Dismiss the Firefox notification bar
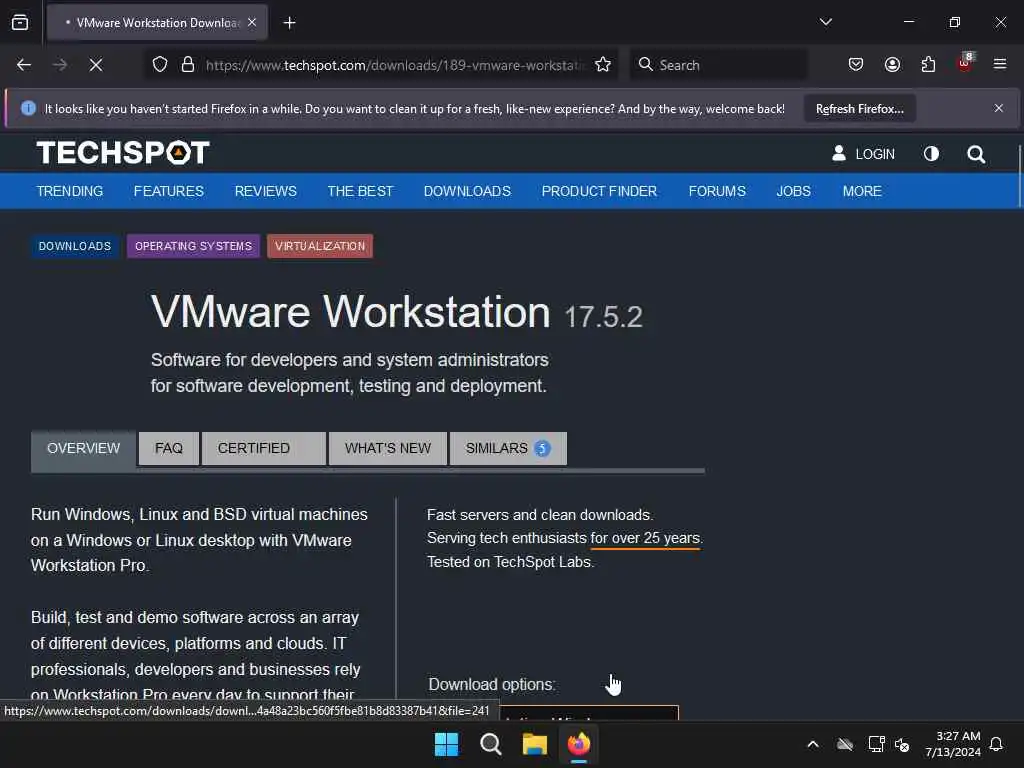This screenshot has height=768, width=1024. 999,108
